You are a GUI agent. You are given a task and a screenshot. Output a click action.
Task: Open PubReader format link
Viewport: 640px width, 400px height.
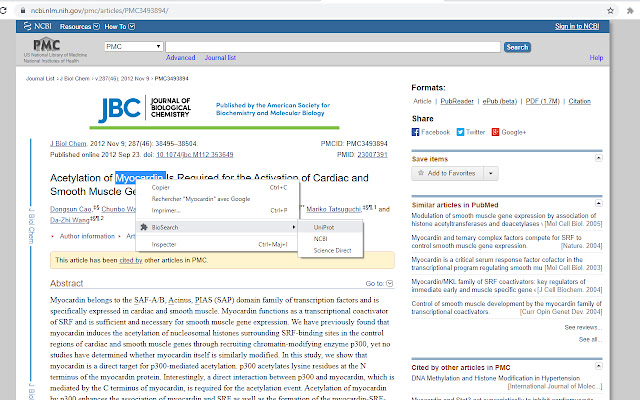457,101
